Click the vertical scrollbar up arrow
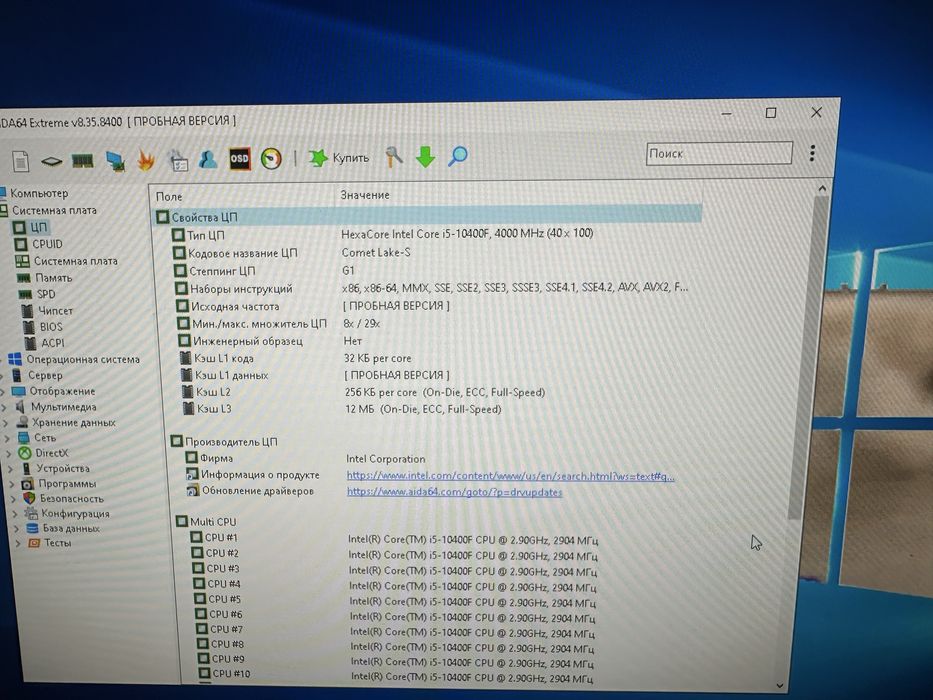The width and height of the screenshot is (933, 700). point(822,189)
